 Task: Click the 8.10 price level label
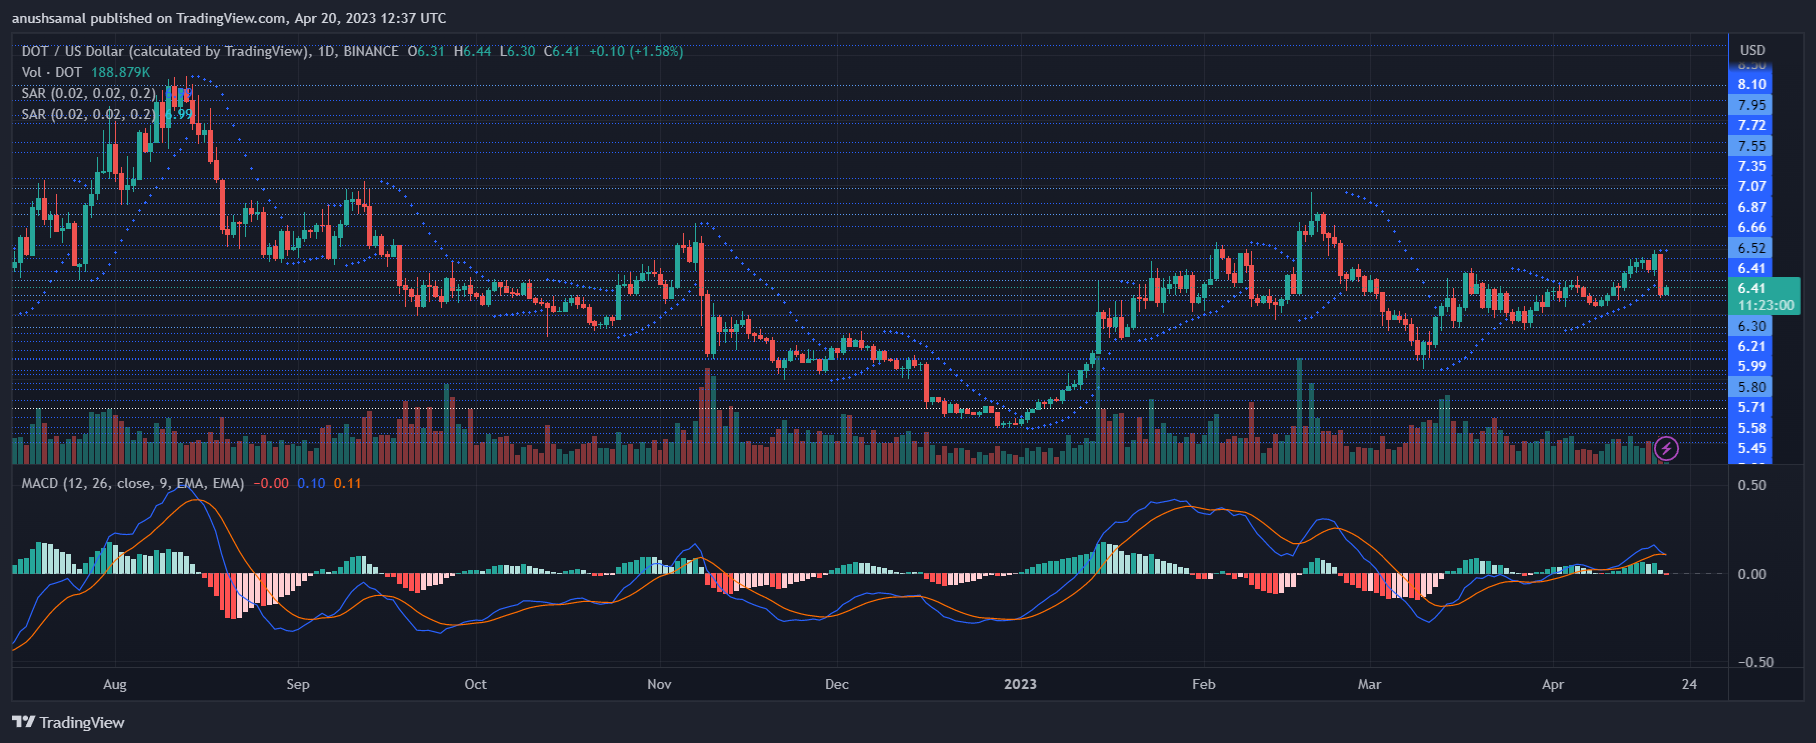(1751, 84)
